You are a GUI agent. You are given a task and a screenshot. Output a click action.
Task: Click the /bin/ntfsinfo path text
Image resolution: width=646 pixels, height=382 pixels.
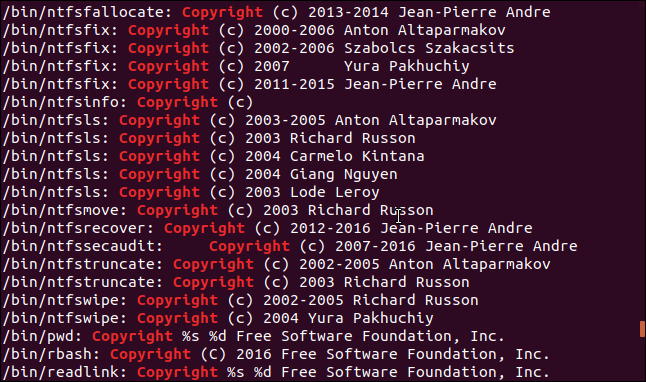coord(64,103)
